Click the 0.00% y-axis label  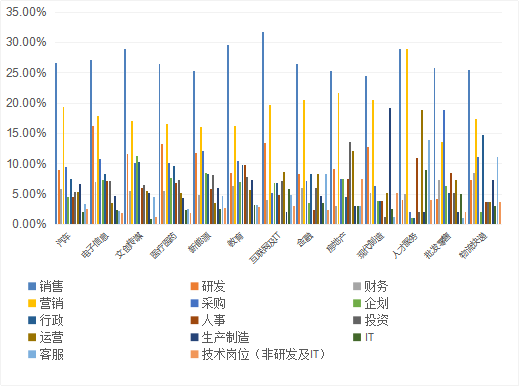click(29, 224)
